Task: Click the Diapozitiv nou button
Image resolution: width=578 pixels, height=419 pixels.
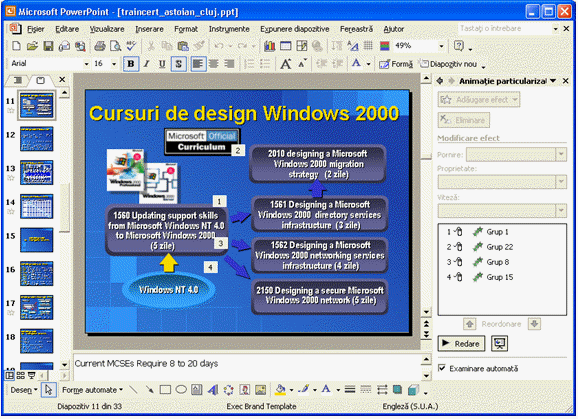Action: 449,64
